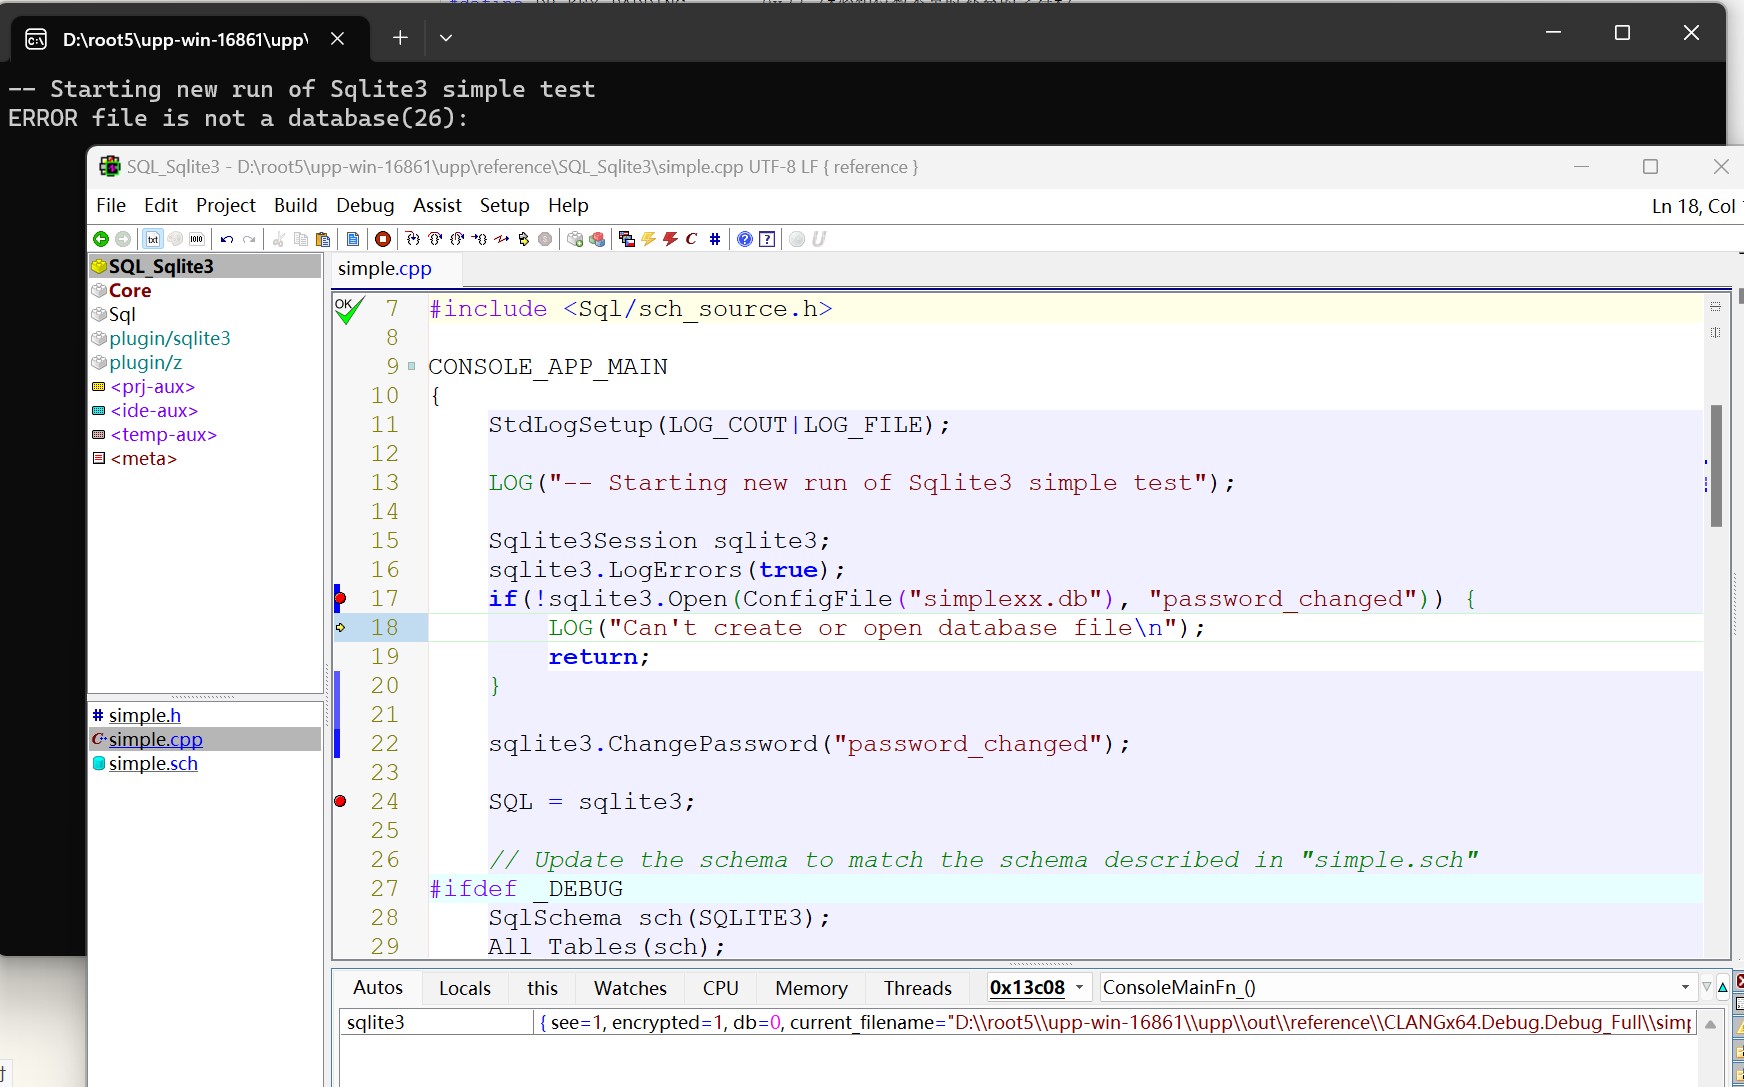Click the blue hash symbol toolbar icon
Viewport: 1744px width, 1087px height.
coord(714,239)
